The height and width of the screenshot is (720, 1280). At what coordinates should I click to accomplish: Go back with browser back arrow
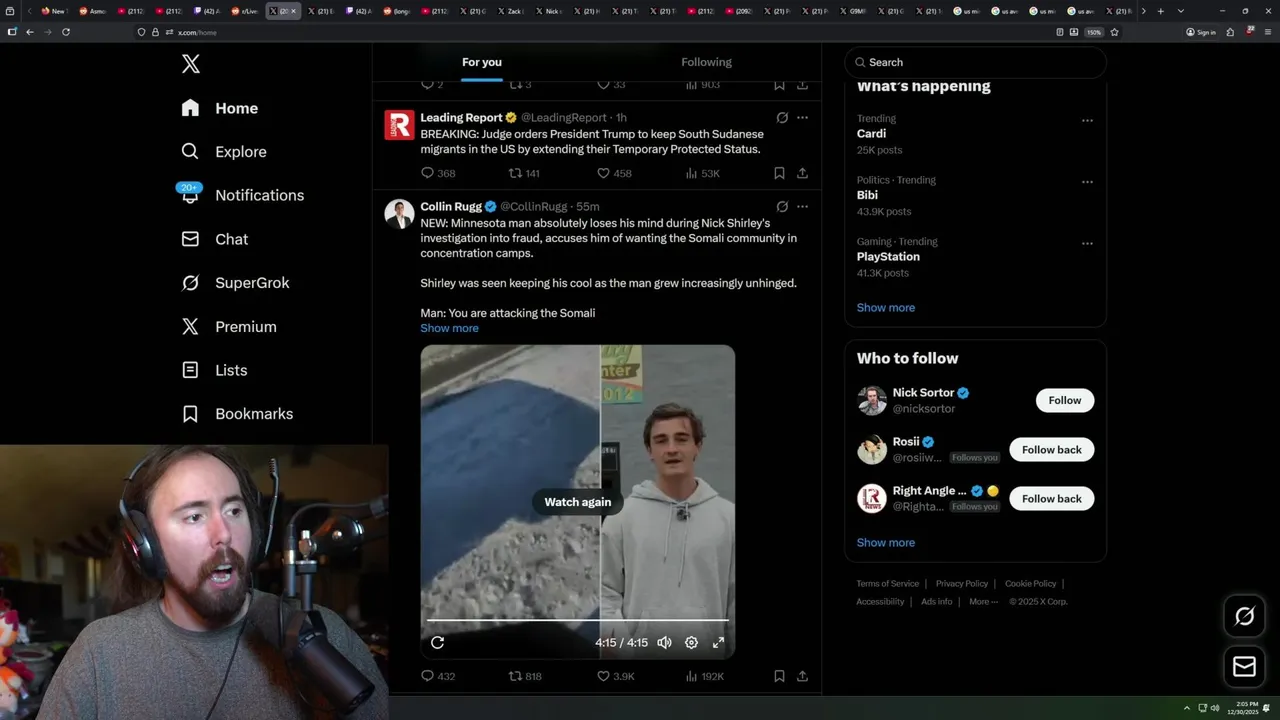(30, 32)
